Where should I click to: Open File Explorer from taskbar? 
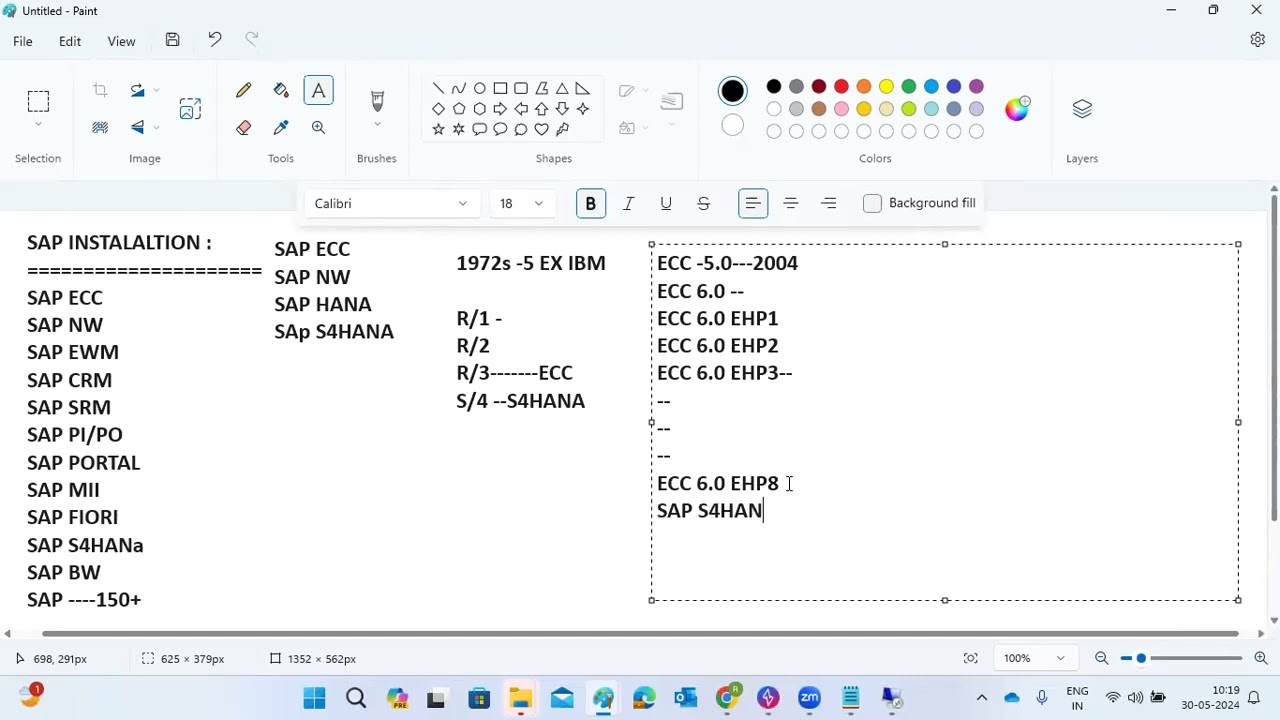click(x=521, y=698)
